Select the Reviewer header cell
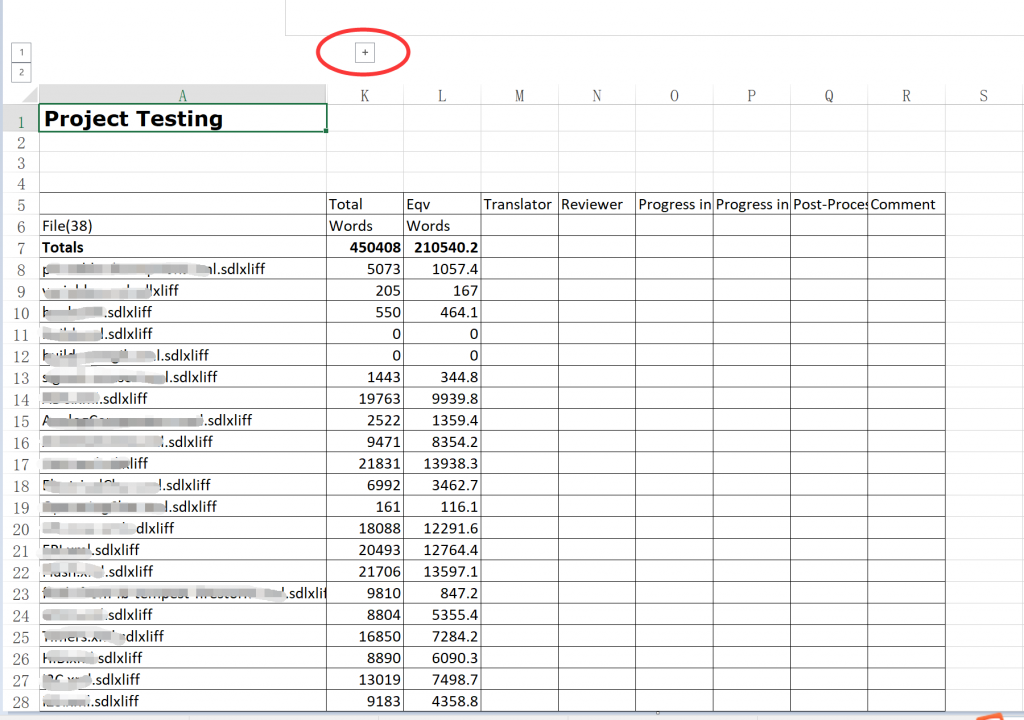The height and width of the screenshot is (720, 1024). coord(597,204)
